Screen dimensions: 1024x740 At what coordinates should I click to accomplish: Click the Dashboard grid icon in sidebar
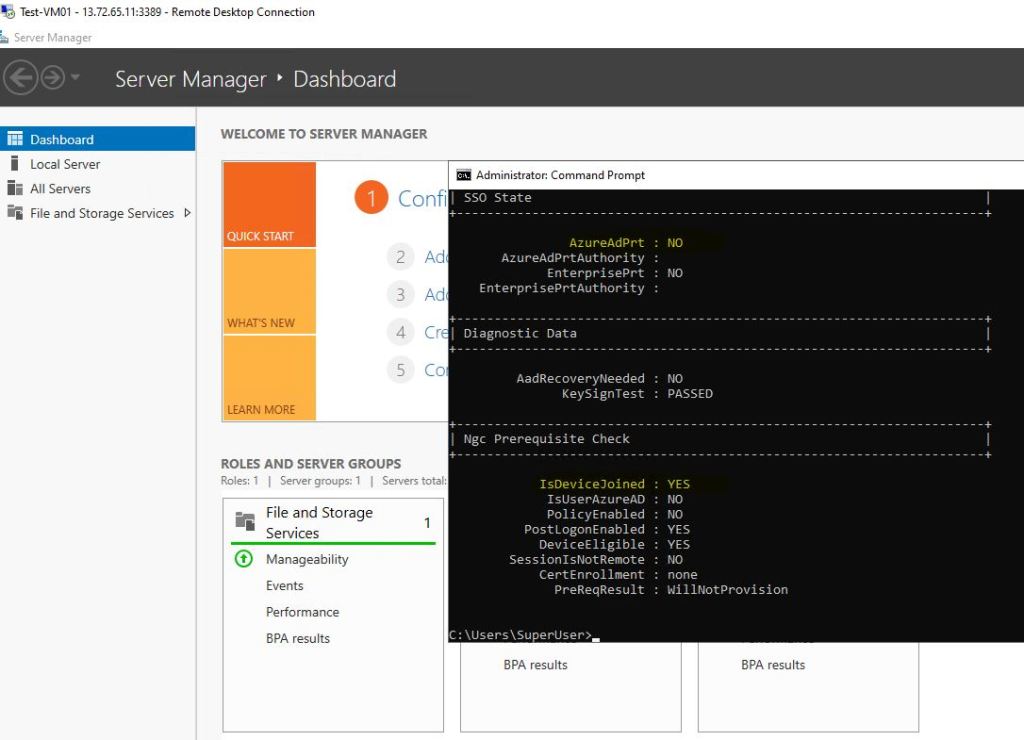point(14,140)
